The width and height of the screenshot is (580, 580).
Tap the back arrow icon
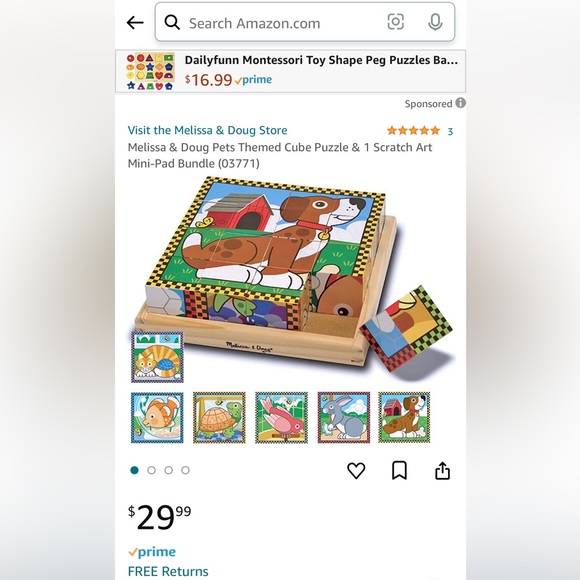[135, 23]
